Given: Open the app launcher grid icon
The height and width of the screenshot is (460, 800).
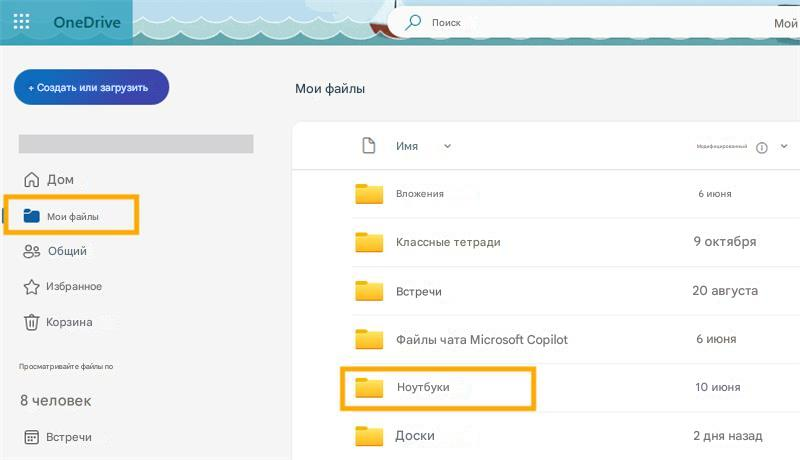Looking at the screenshot, I should coord(21,21).
